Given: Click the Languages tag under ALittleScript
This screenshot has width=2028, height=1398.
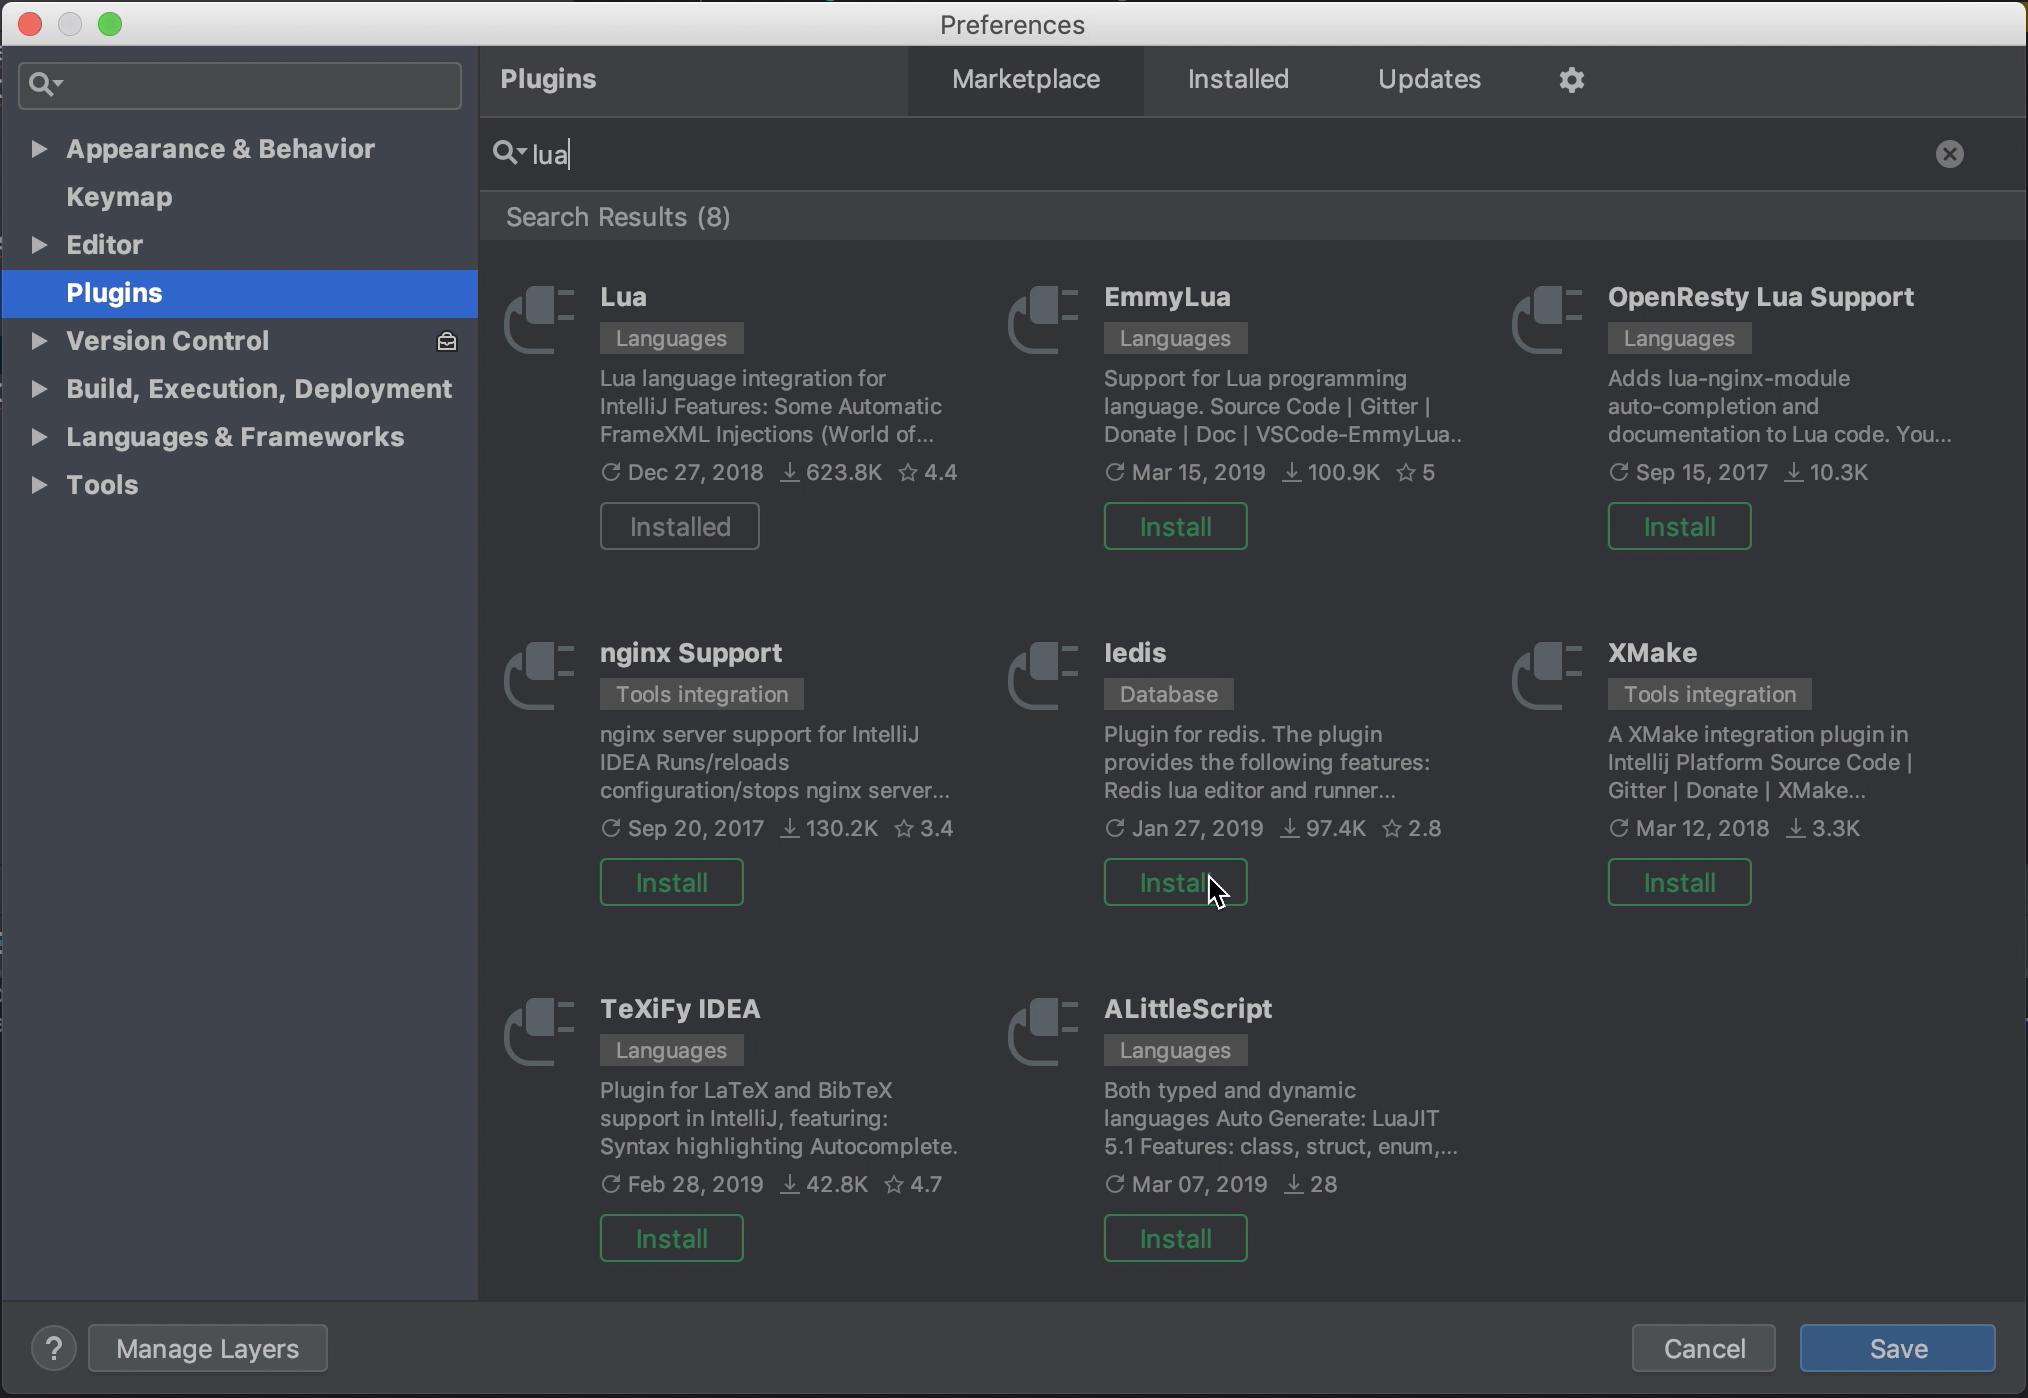Looking at the screenshot, I should [1175, 1050].
